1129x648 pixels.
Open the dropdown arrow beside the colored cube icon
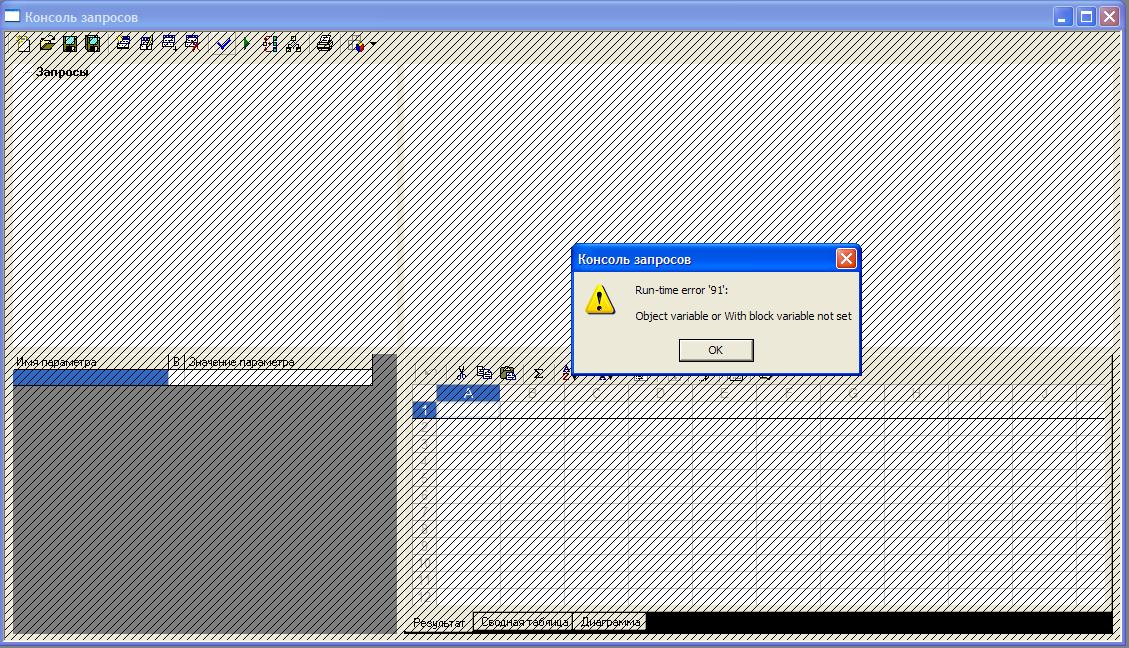point(373,43)
